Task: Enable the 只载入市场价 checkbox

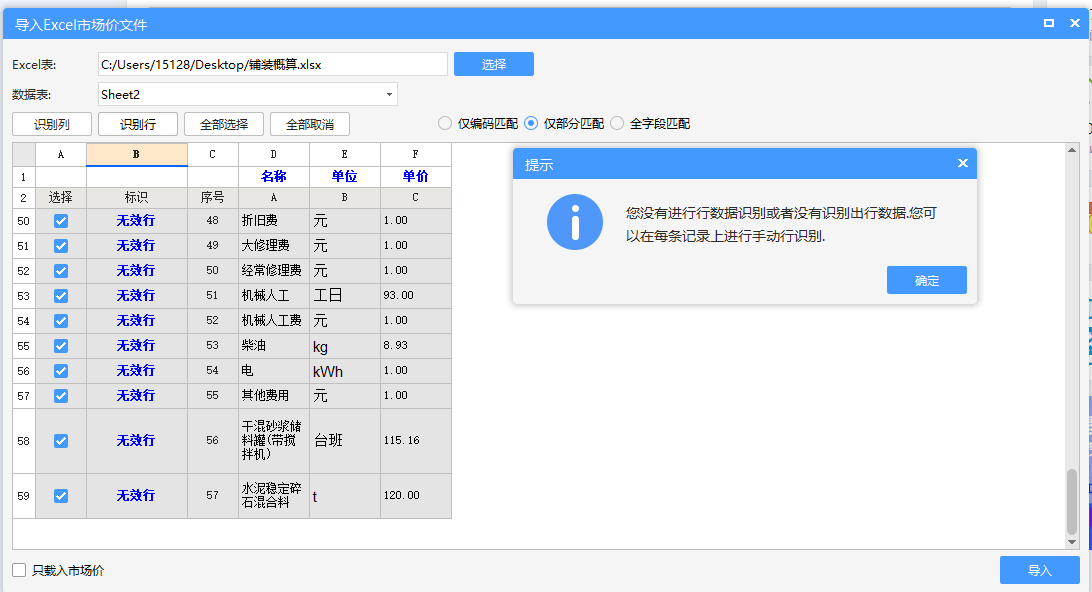Action: [x=20, y=570]
